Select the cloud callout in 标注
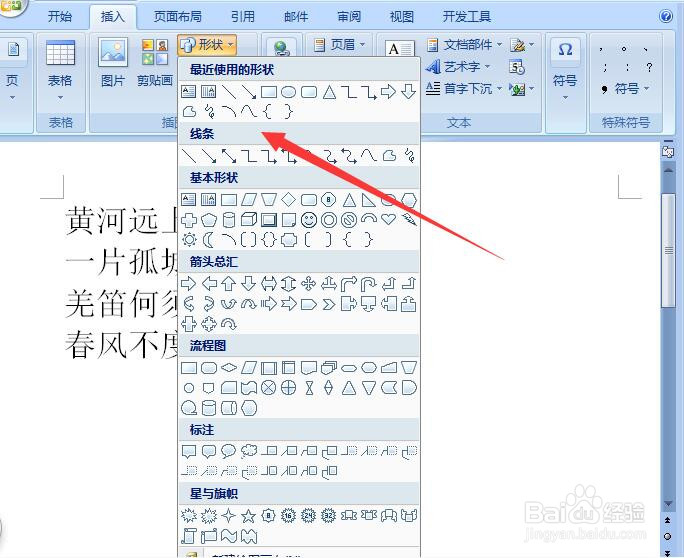This screenshot has width=684, height=558. coord(249,451)
